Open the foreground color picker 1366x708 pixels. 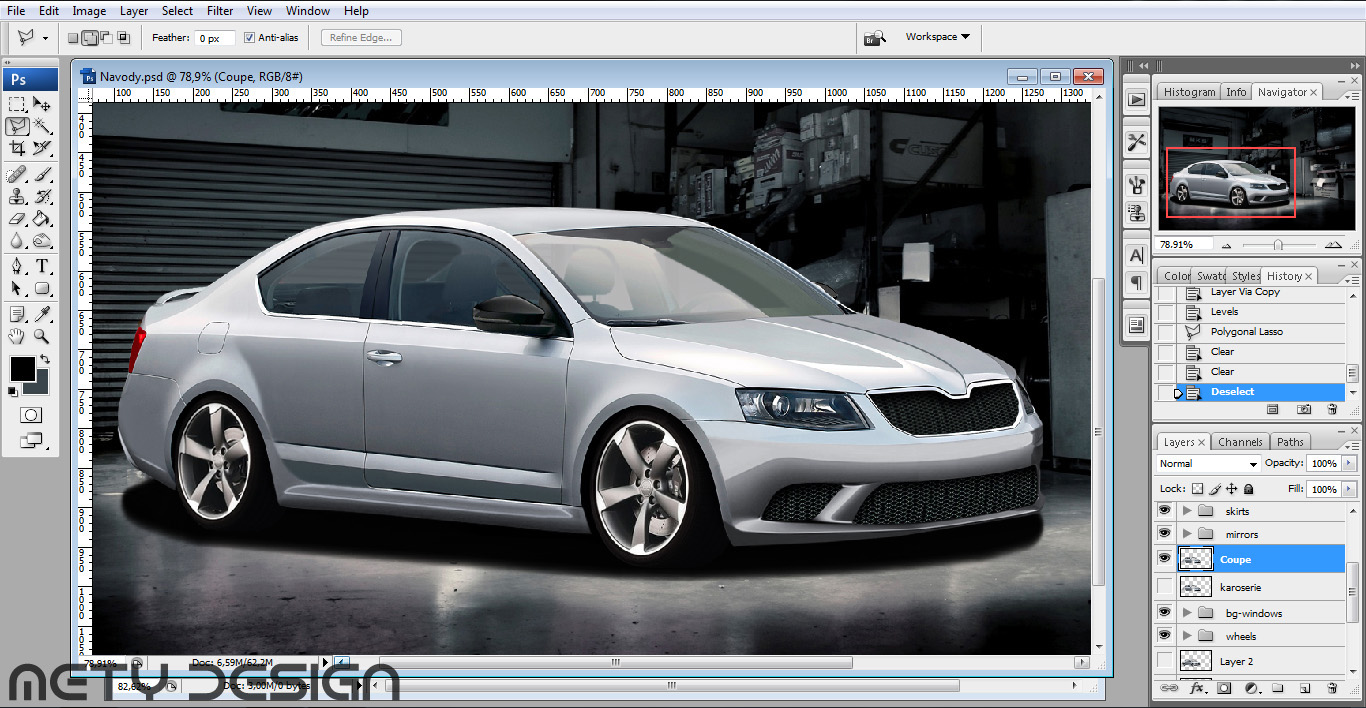click(x=21, y=369)
